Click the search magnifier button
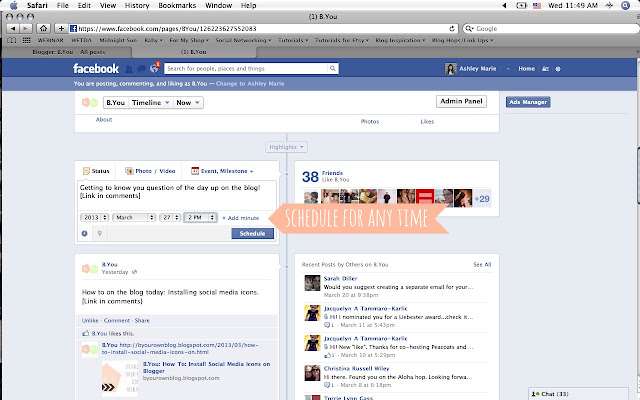The width and height of the screenshot is (640, 400). click(333, 69)
